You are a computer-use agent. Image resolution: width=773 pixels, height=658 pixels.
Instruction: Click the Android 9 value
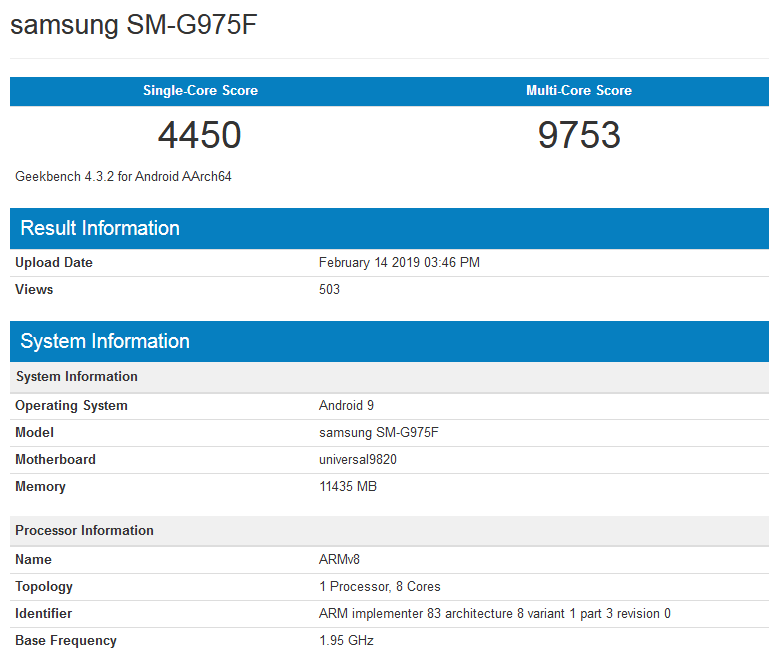pos(347,406)
